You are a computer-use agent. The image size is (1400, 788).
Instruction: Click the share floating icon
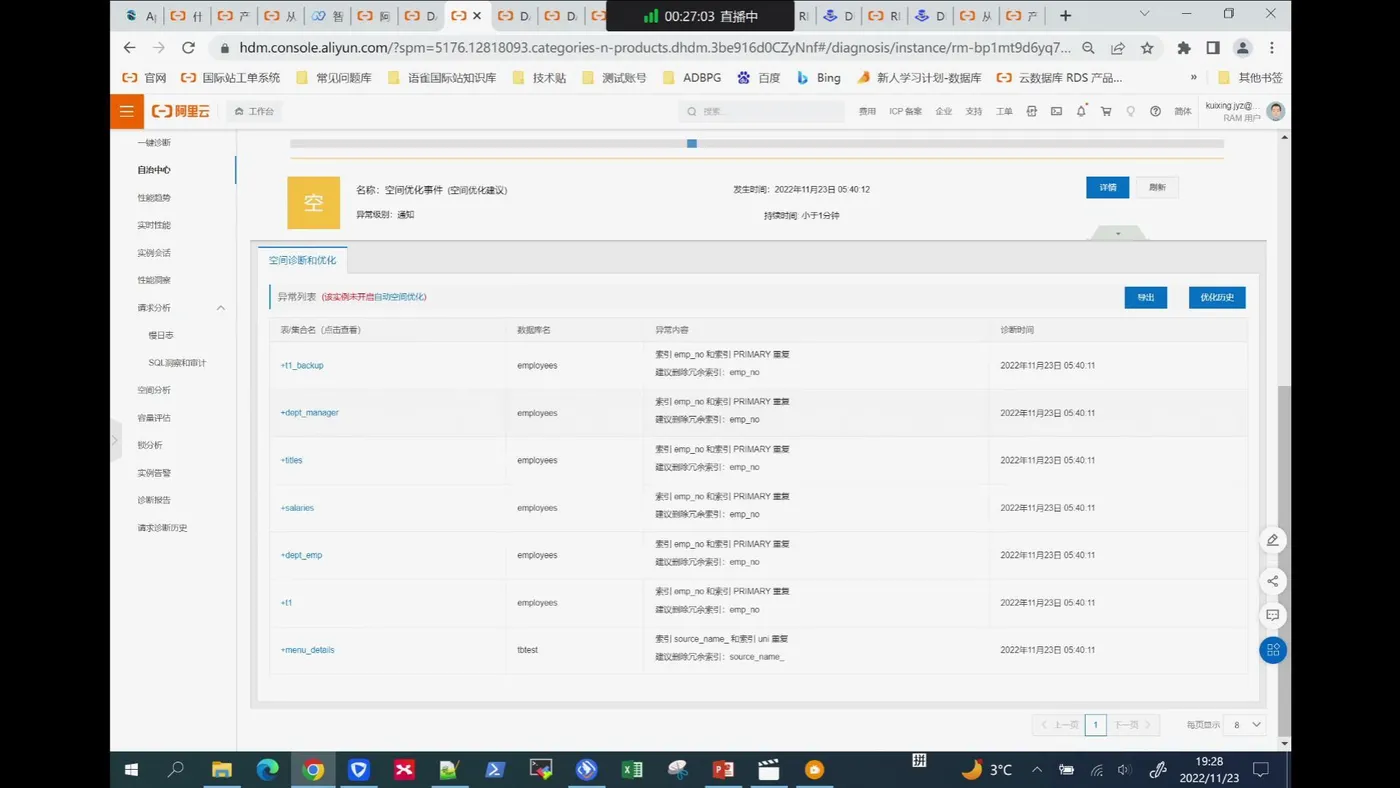click(1273, 581)
